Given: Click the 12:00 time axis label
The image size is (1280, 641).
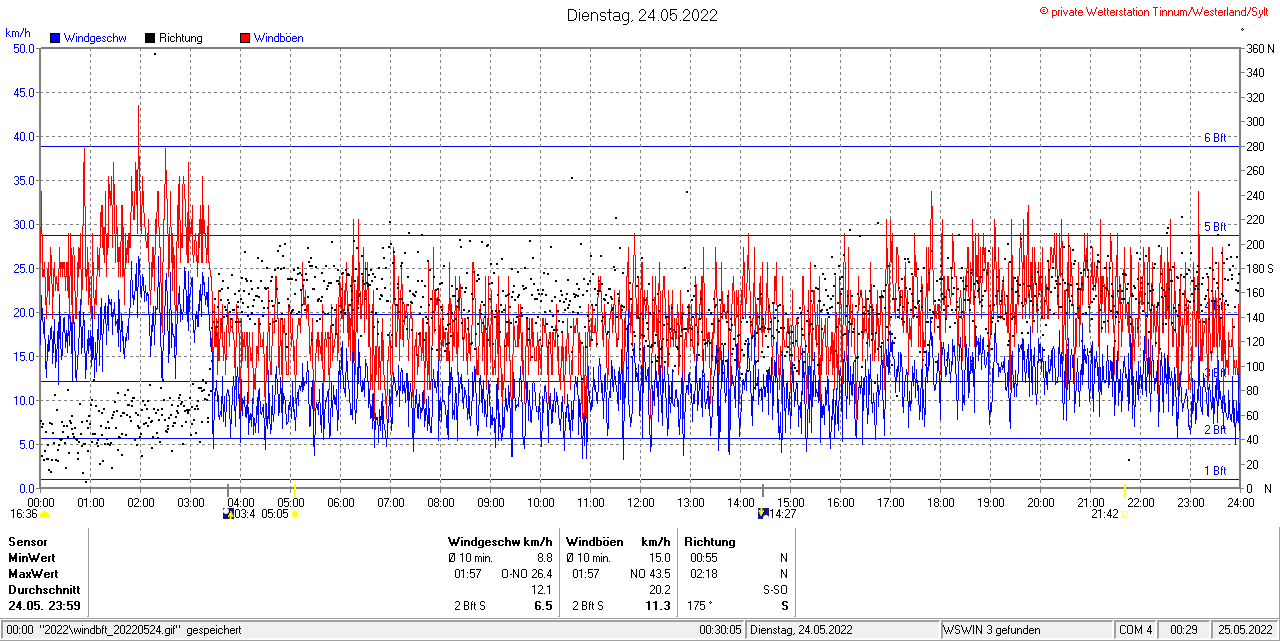Looking at the screenshot, I should [641, 503].
